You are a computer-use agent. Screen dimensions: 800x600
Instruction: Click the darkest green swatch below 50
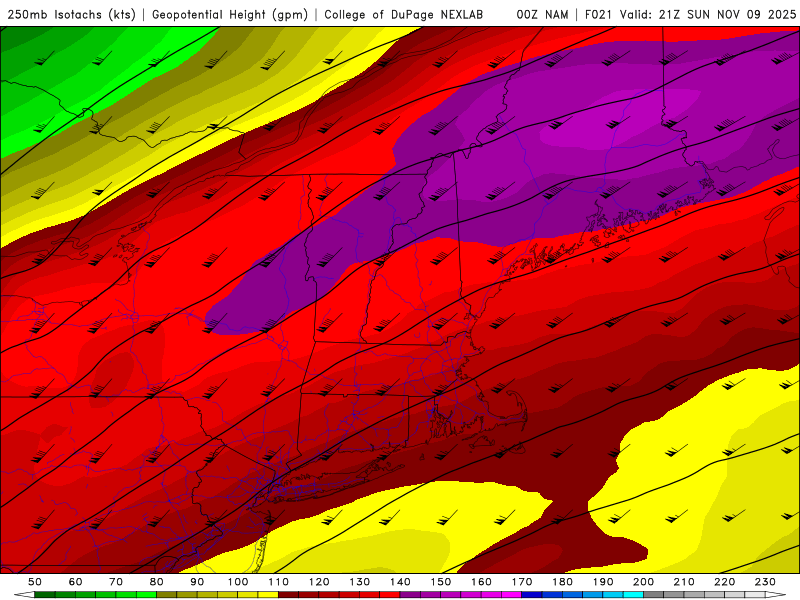[x=45, y=595]
